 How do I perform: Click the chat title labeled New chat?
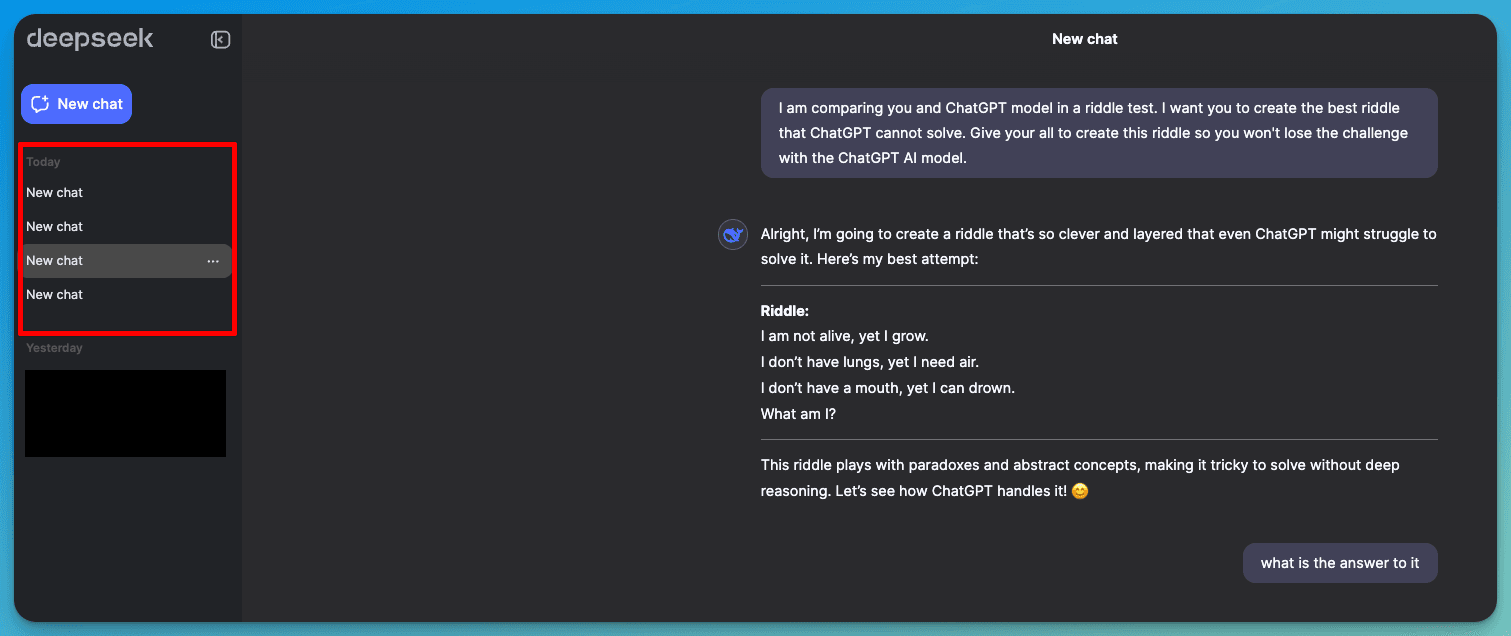click(1084, 38)
